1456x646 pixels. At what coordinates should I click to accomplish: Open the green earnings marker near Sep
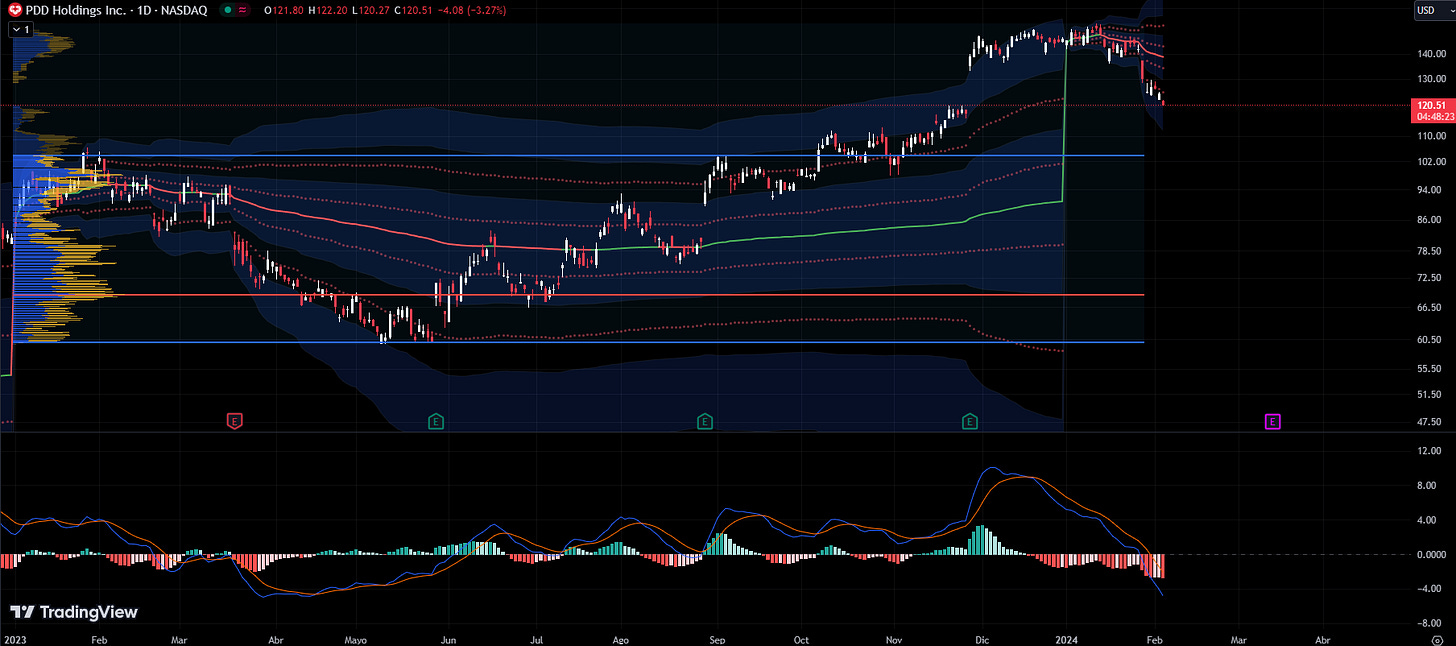click(705, 422)
